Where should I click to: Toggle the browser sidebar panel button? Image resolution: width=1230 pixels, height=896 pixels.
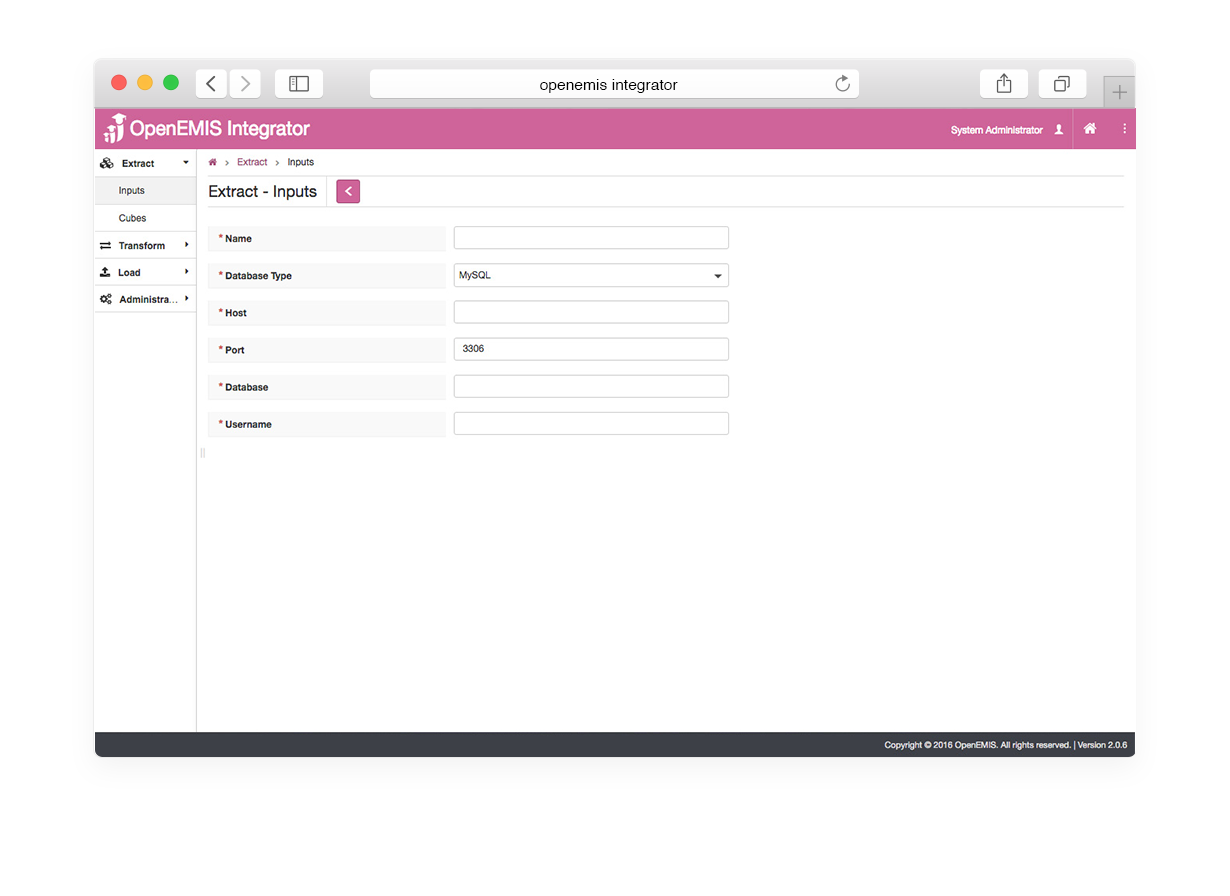click(299, 84)
